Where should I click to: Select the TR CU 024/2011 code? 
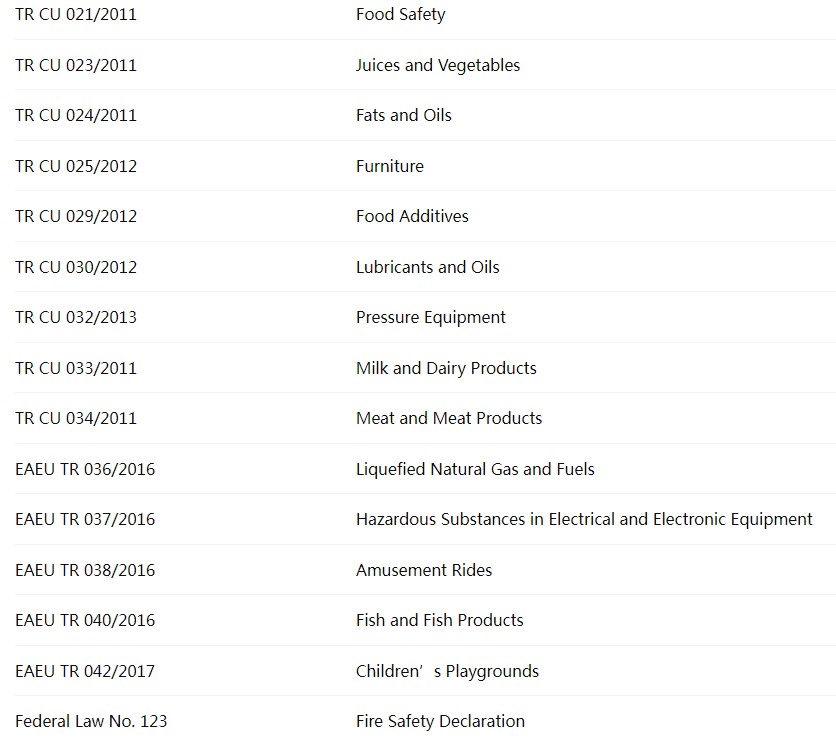click(76, 116)
